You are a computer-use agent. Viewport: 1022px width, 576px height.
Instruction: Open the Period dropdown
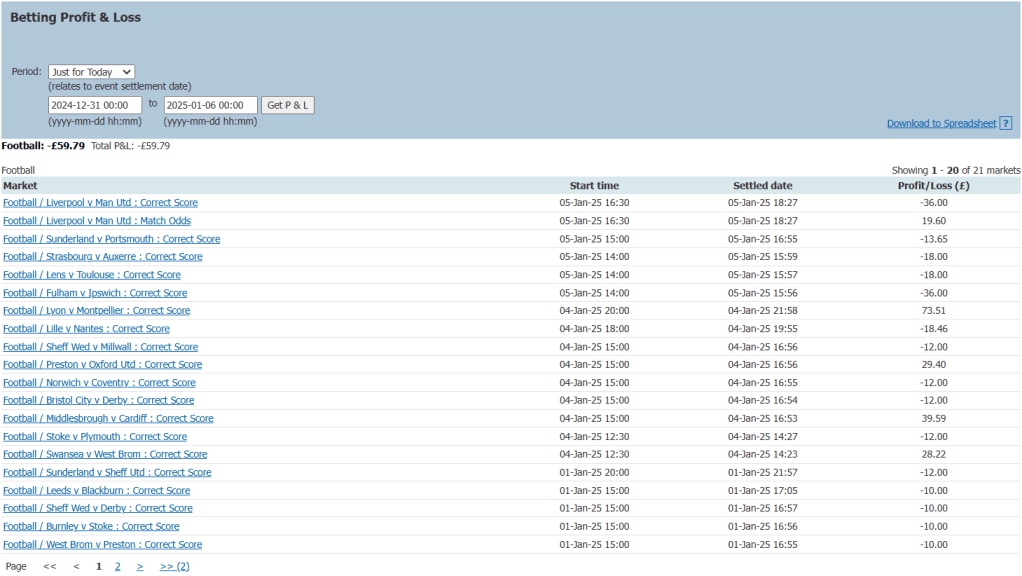click(91, 72)
